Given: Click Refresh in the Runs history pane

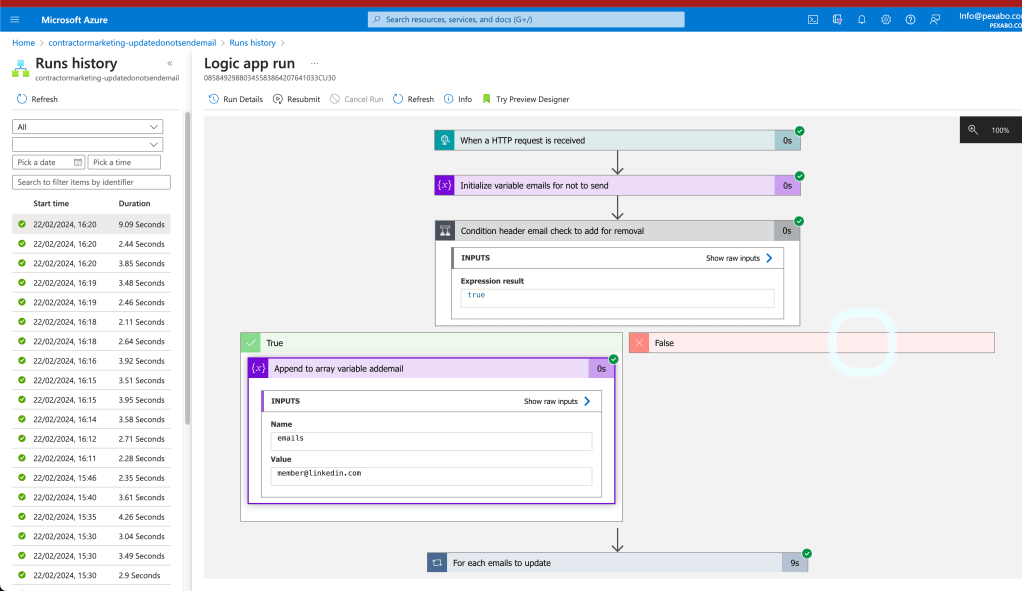Looking at the screenshot, I should (x=37, y=99).
